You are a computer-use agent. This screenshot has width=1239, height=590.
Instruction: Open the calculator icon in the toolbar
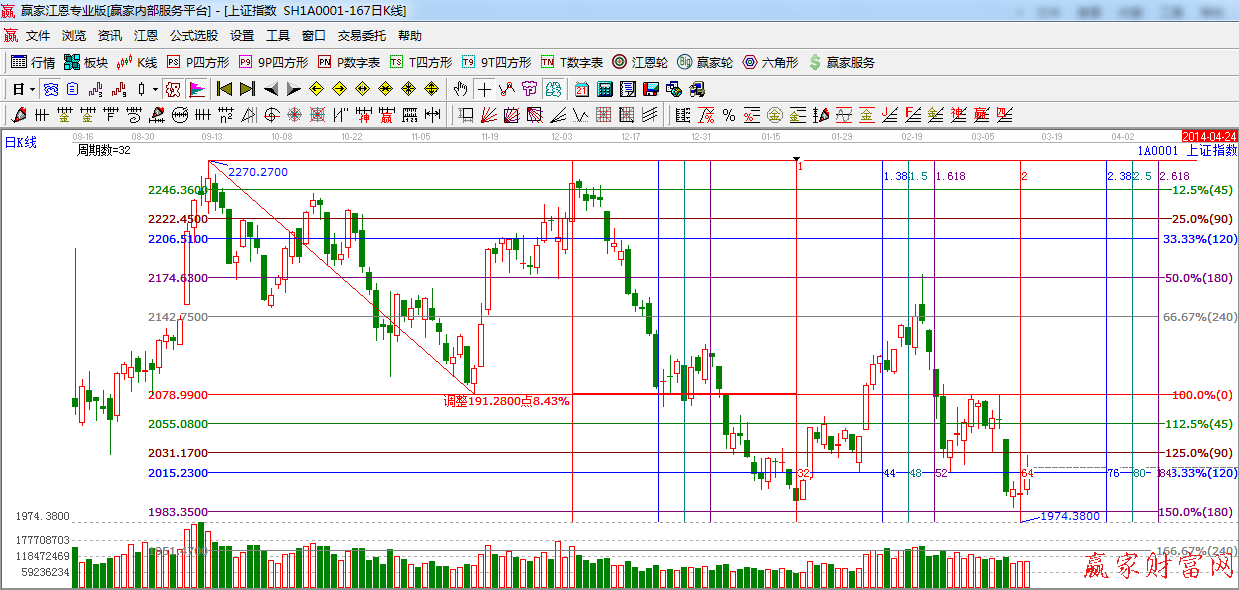pyautogui.click(x=604, y=89)
